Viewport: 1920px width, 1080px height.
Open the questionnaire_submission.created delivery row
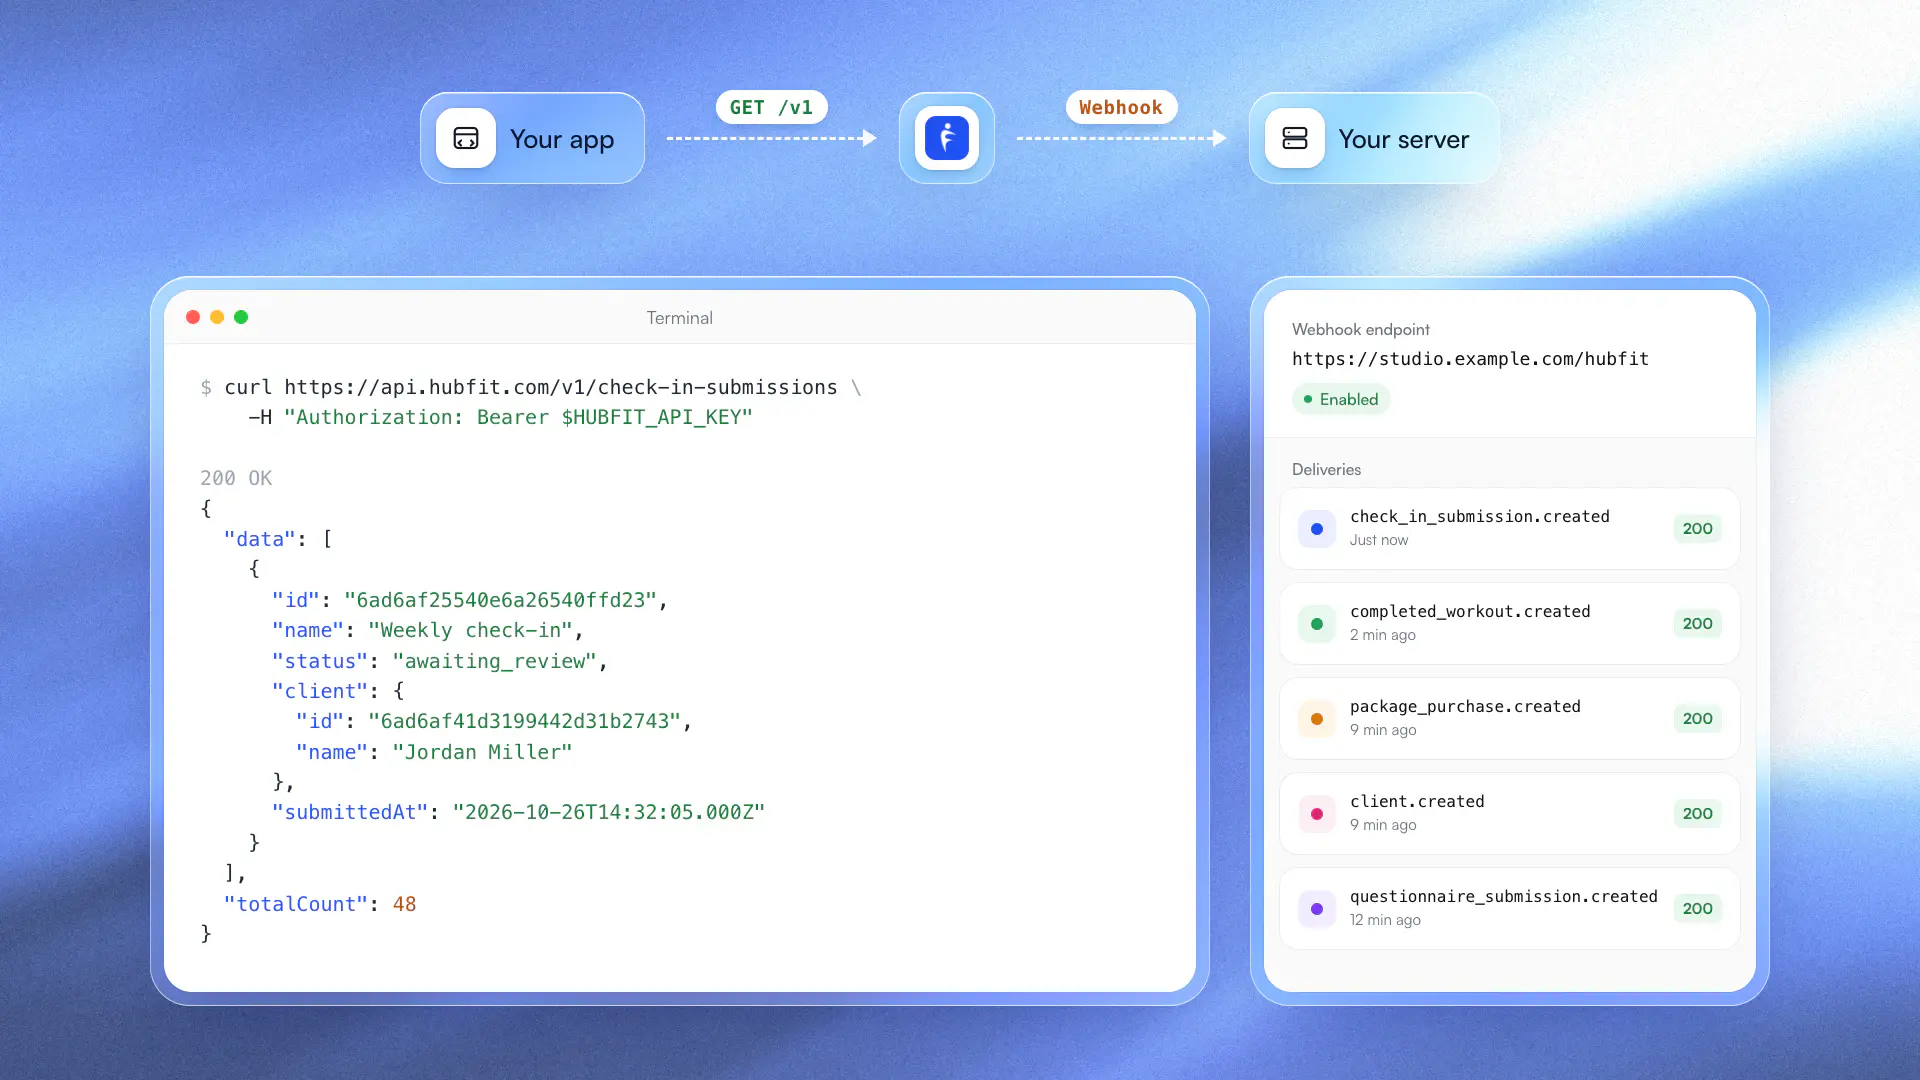[x=1510, y=909]
